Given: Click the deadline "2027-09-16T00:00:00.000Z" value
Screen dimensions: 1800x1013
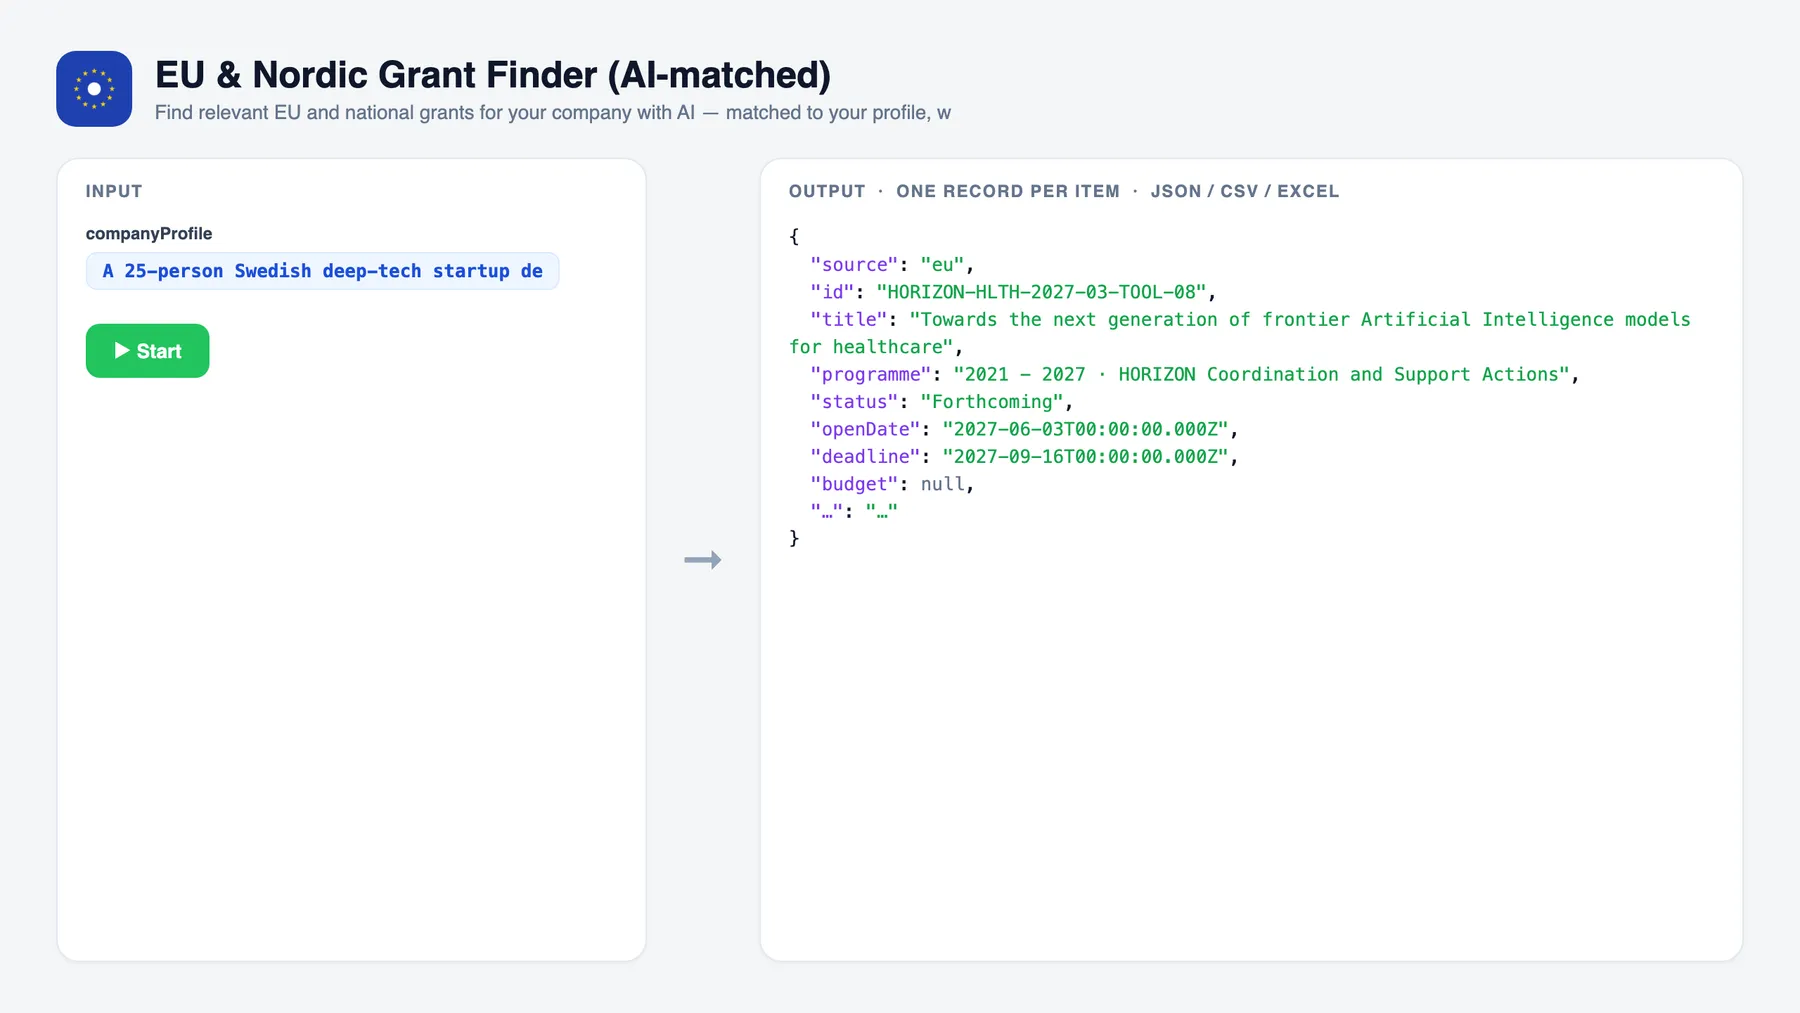Looking at the screenshot, I should point(1085,457).
